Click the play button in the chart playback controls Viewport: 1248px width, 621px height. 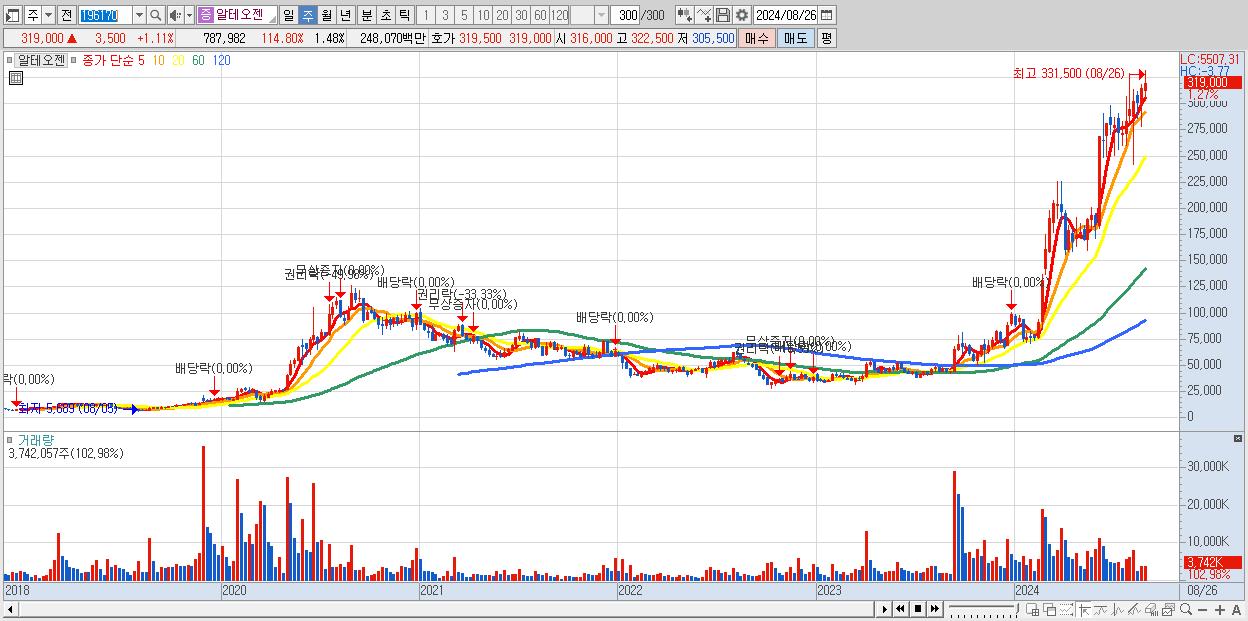coord(885,609)
